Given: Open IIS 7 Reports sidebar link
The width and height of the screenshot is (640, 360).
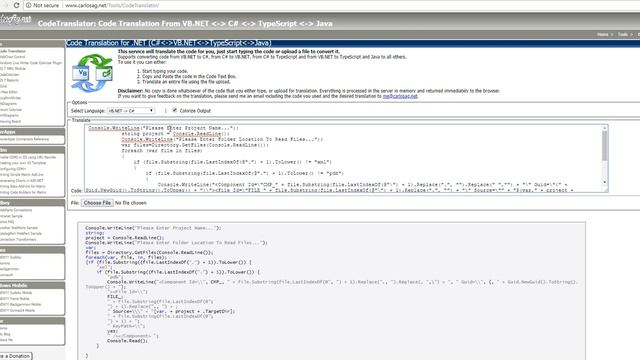Looking at the screenshot, I should point(9,80).
